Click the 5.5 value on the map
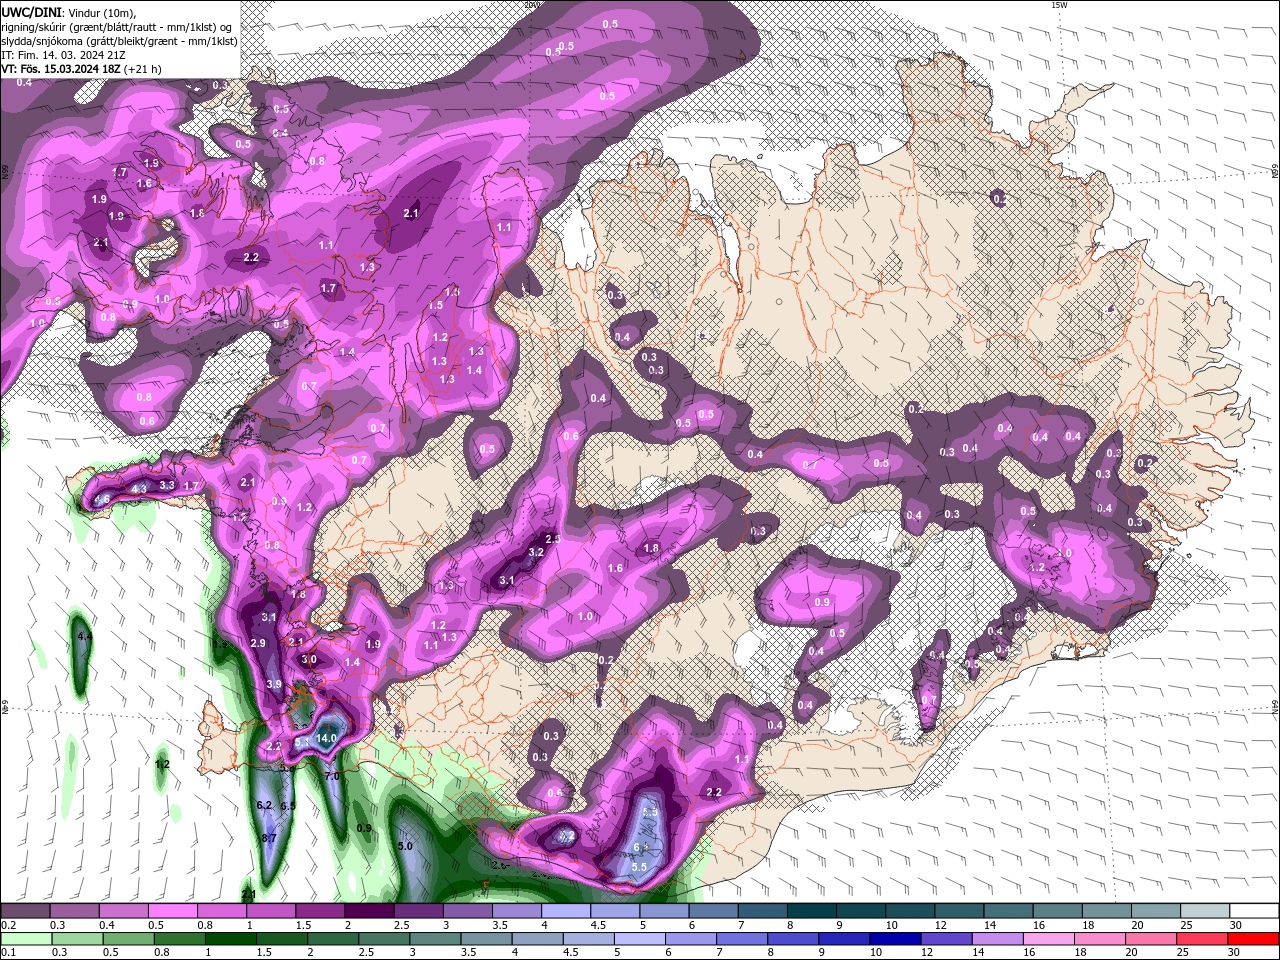 tap(640, 866)
